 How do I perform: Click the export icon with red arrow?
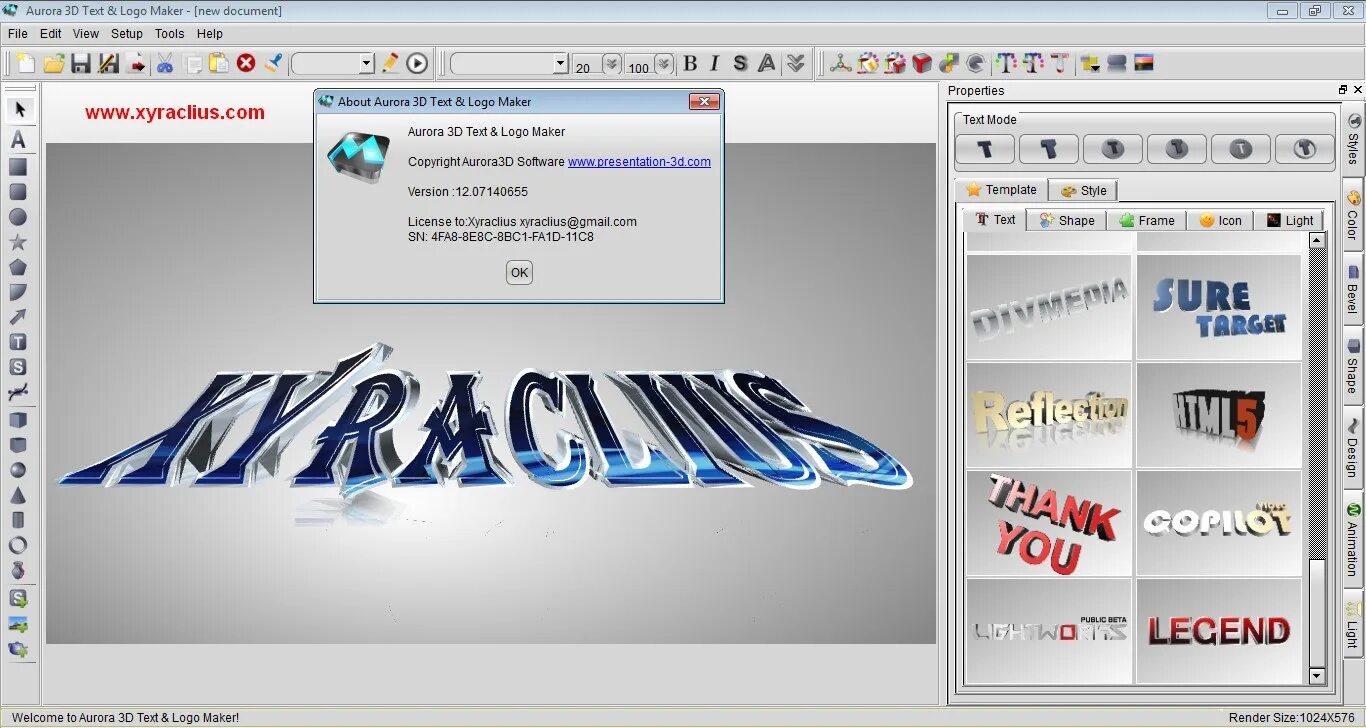pos(137,64)
